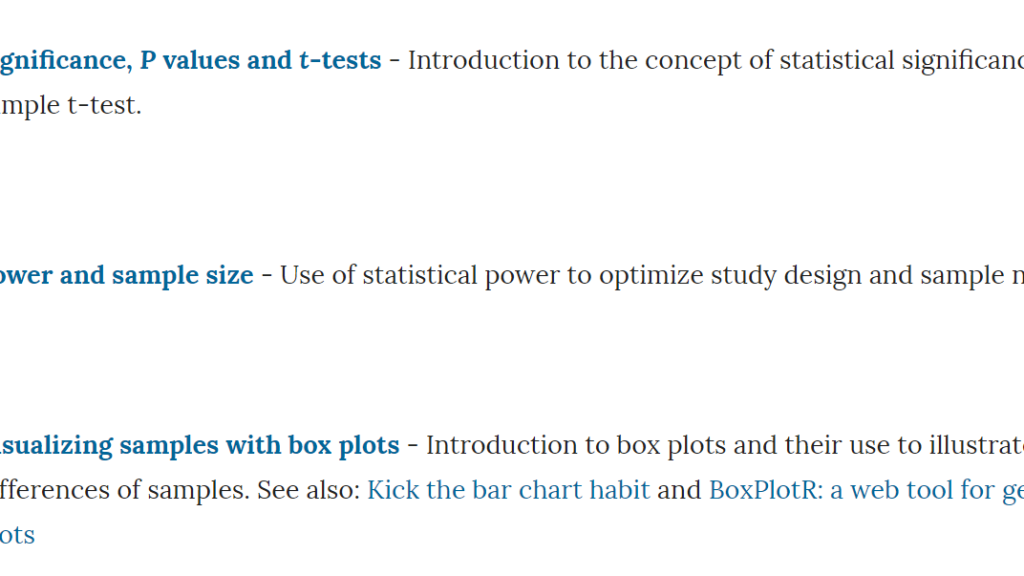Open the 'BoxPlotR: a web tool' link
This screenshot has height=576, width=1024.
click(867, 490)
